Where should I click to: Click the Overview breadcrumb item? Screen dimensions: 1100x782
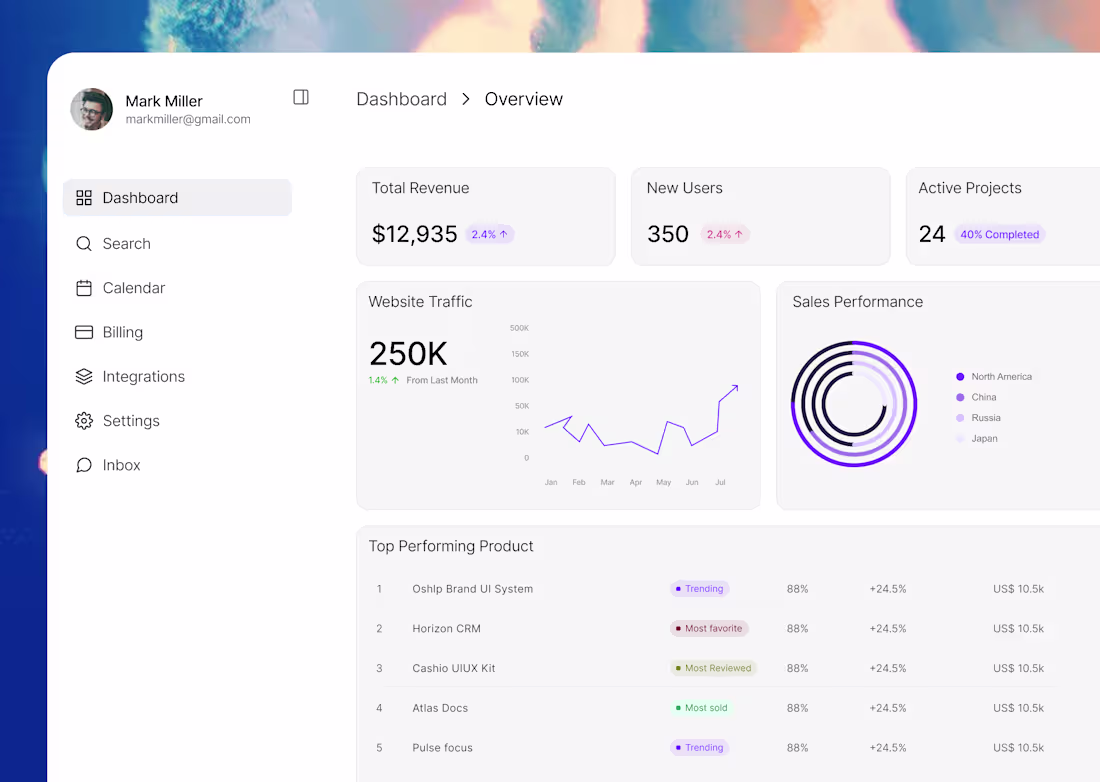coord(523,99)
